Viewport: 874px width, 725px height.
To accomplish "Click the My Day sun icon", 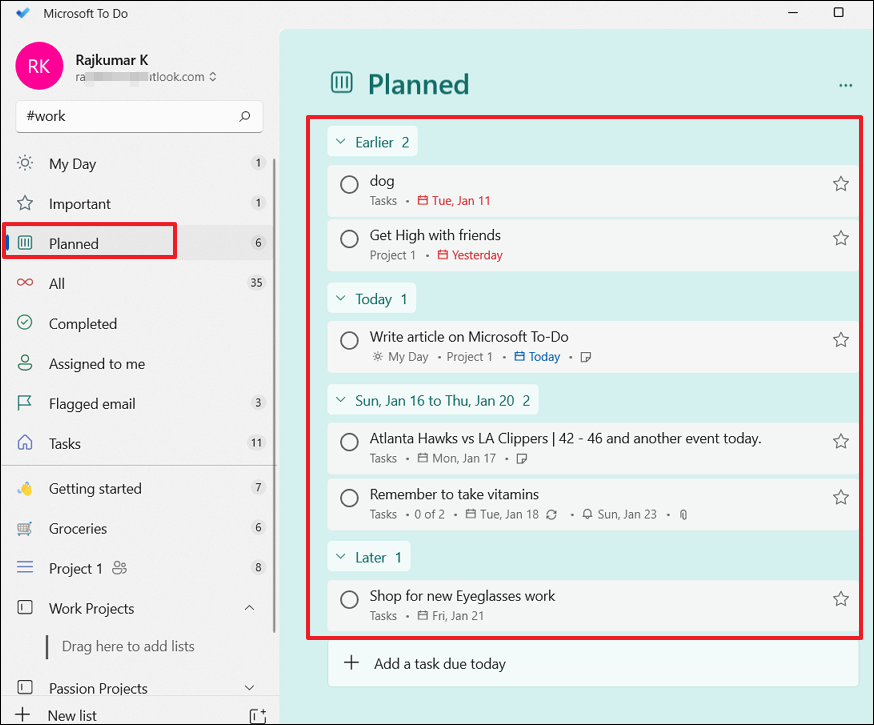I will tap(25, 163).
